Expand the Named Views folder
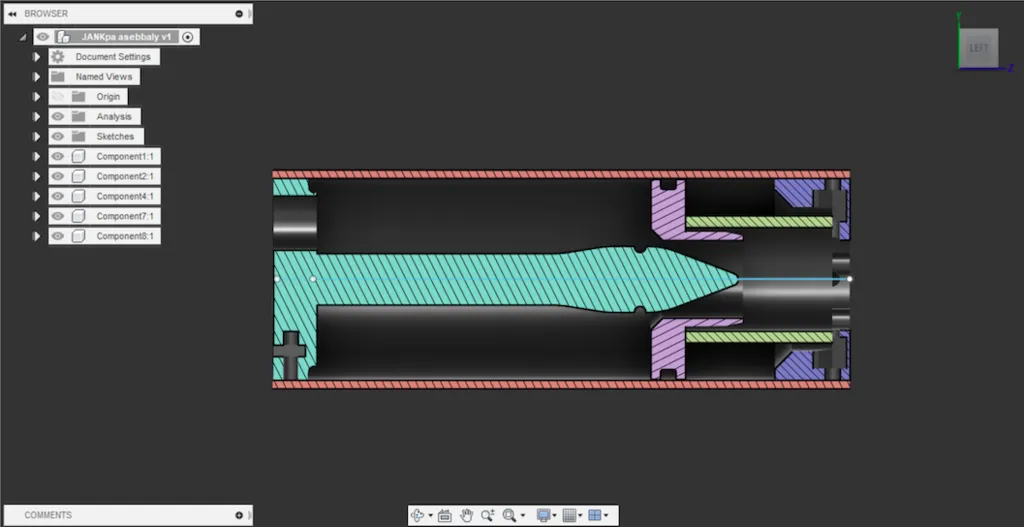1024x527 pixels. pyautogui.click(x=37, y=77)
